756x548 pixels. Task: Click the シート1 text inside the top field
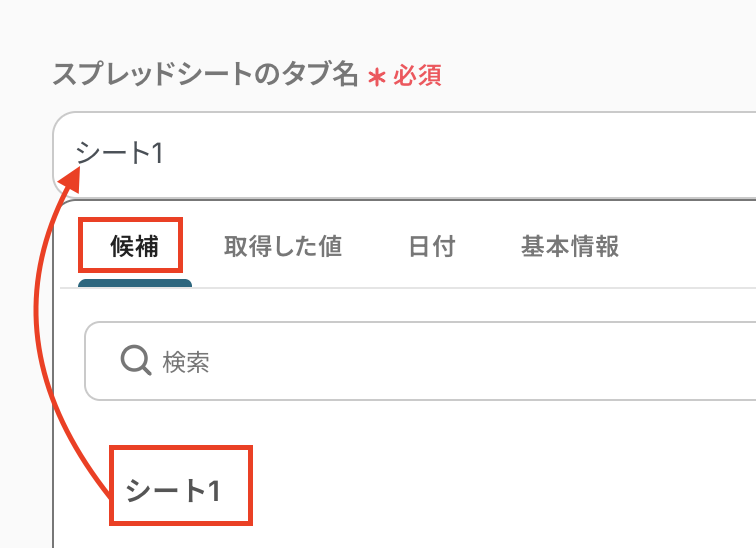pos(120,153)
